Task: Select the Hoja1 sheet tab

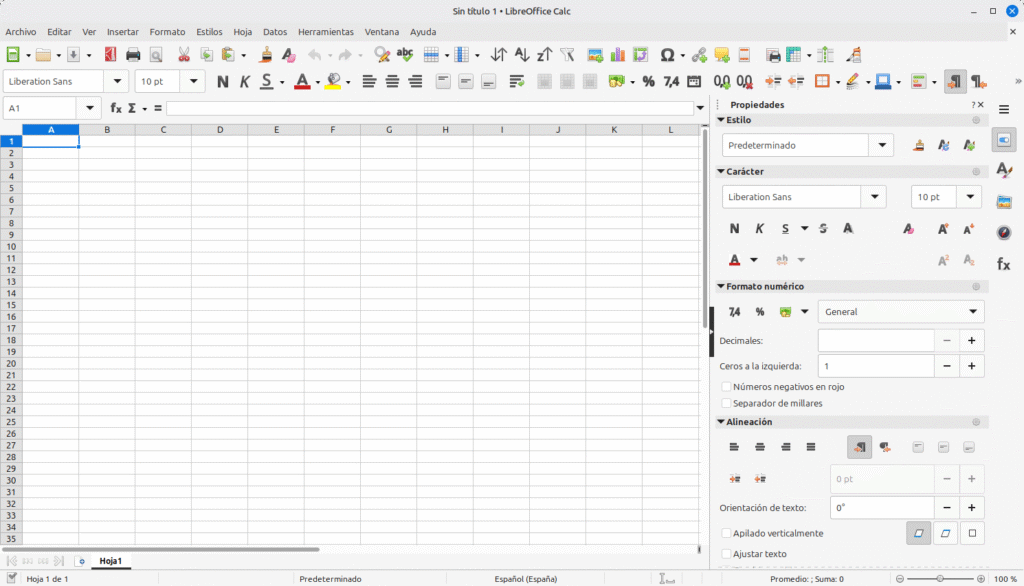Action: 110,560
